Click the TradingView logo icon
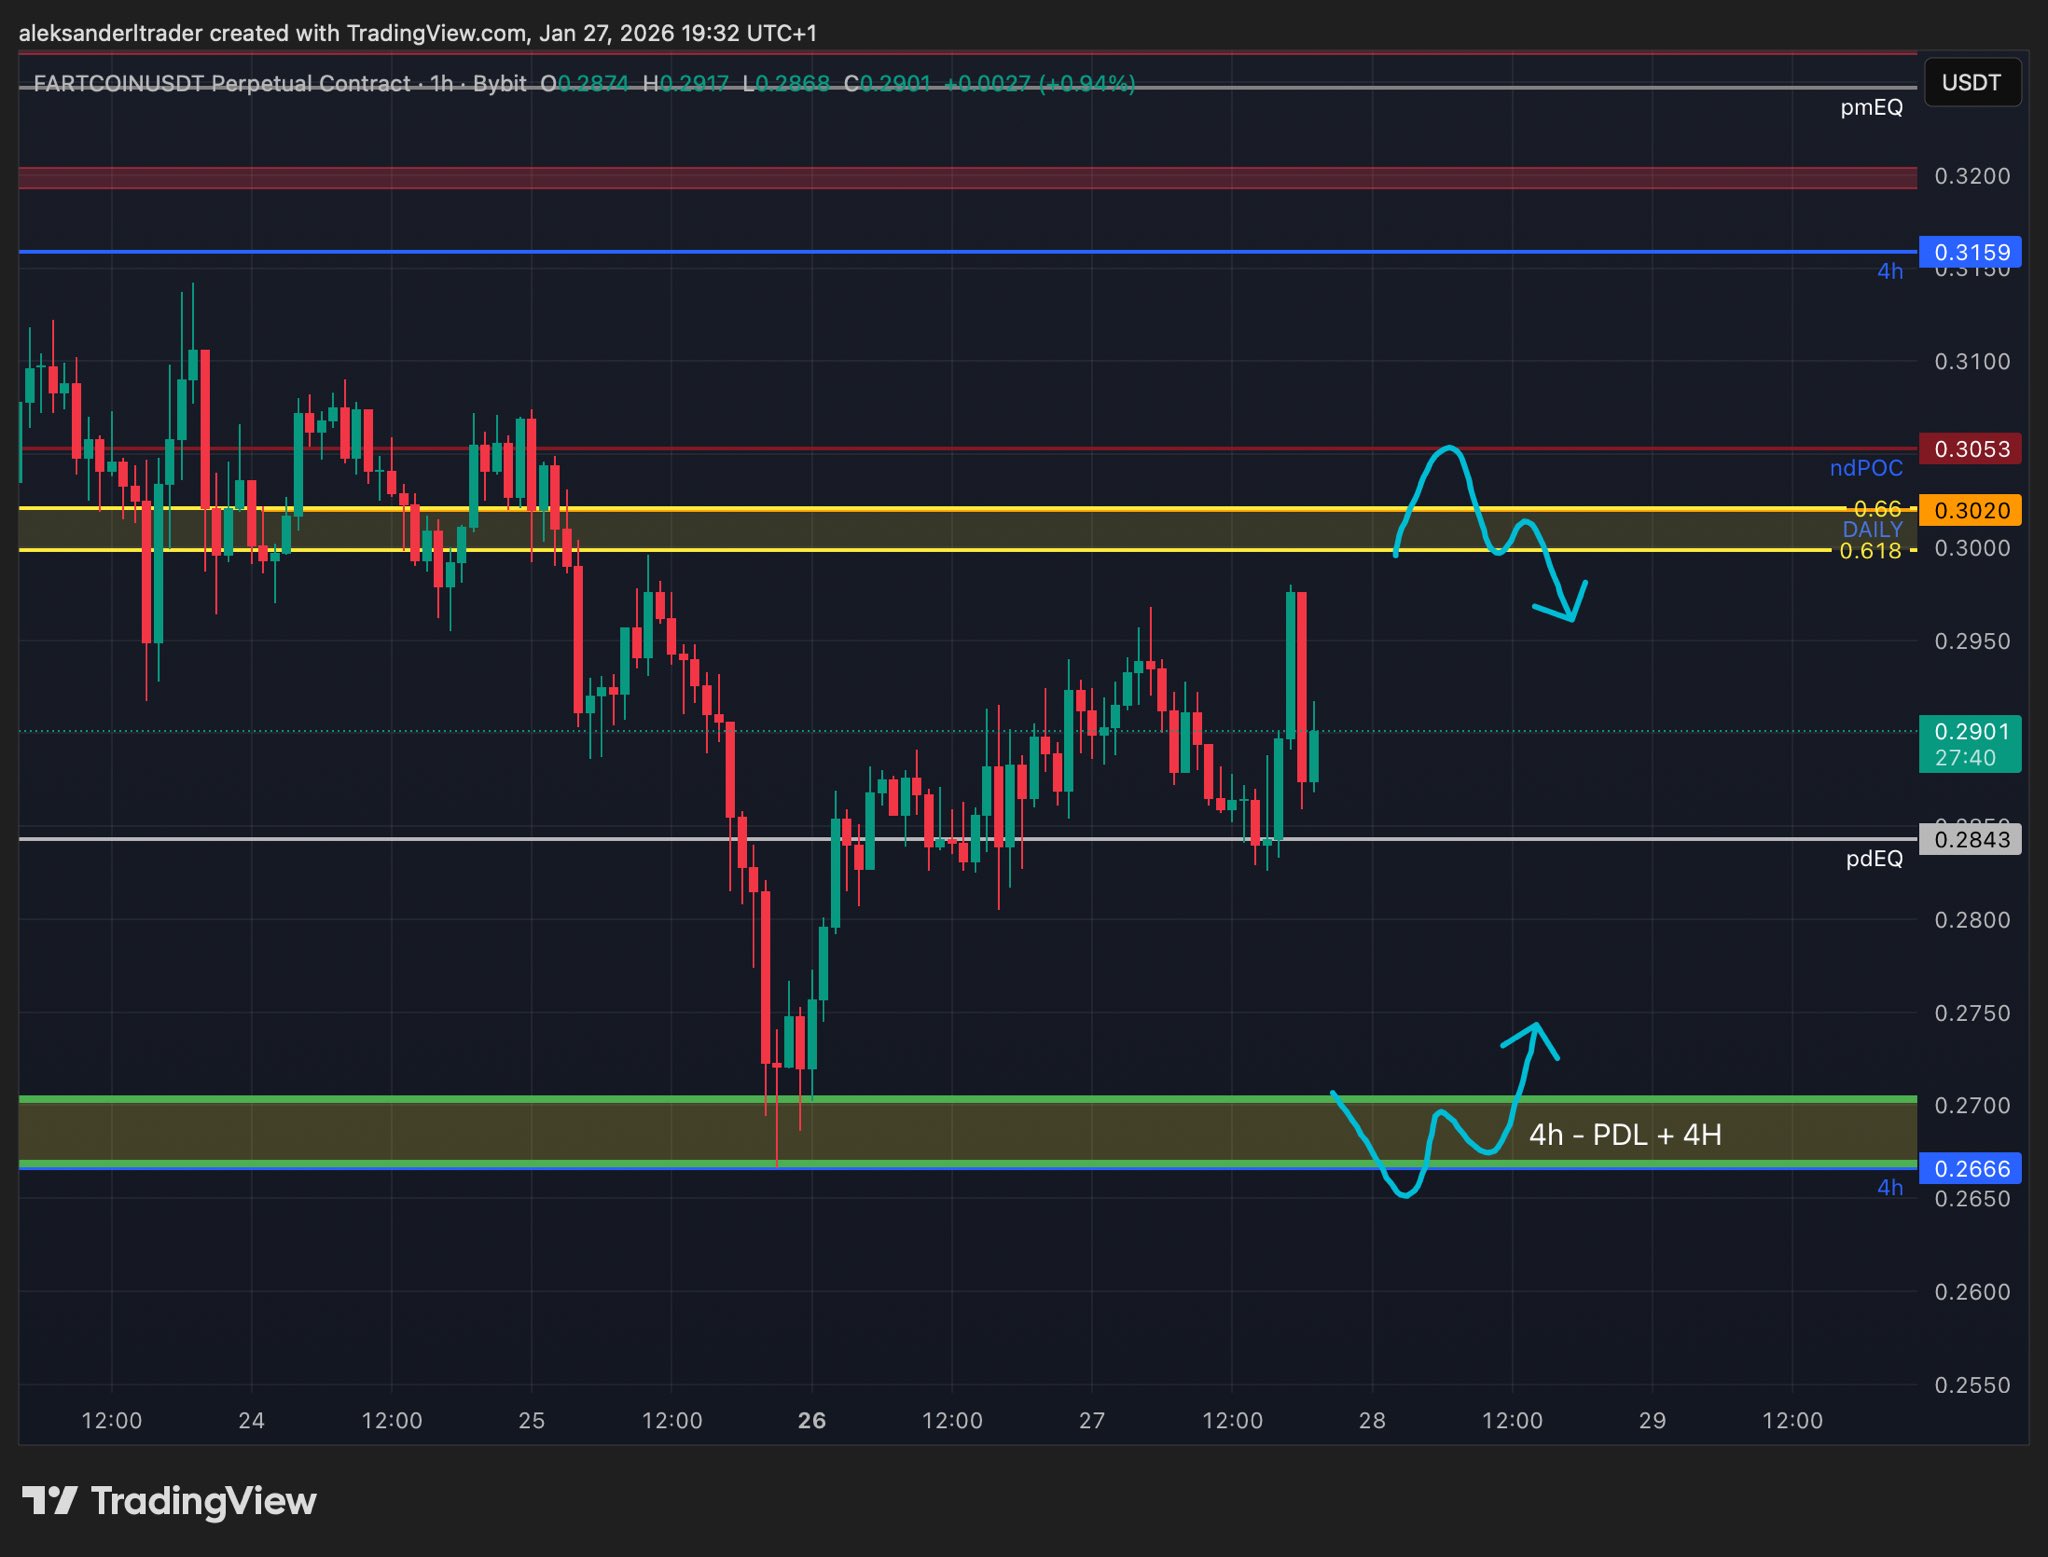The width and height of the screenshot is (2048, 1557). point(50,1500)
